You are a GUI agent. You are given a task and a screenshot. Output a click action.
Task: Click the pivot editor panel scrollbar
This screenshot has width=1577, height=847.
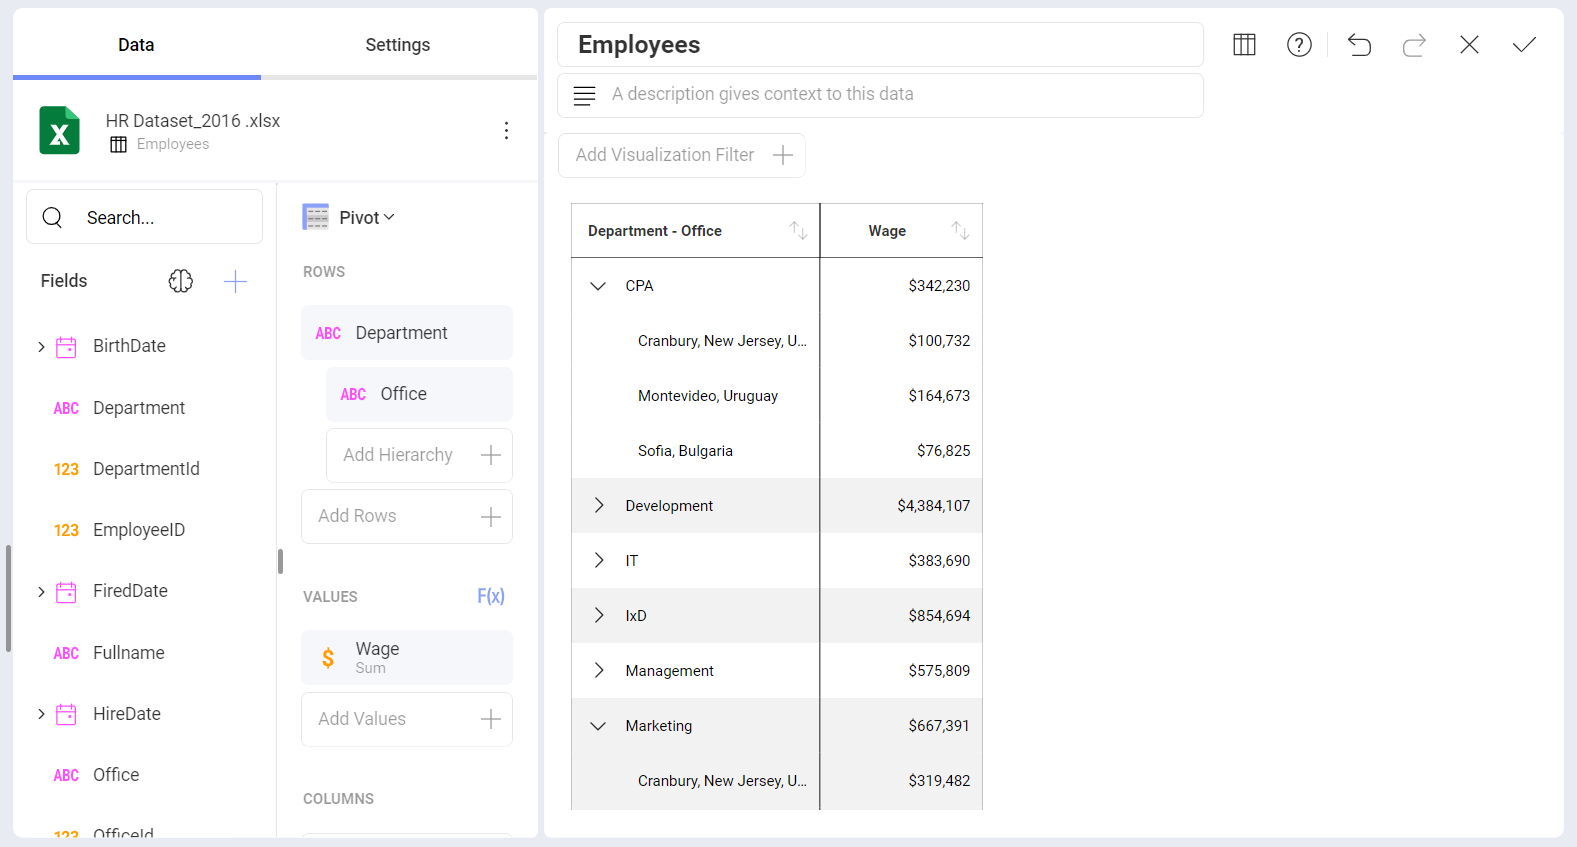pyautogui.click(x=281, y=561)
